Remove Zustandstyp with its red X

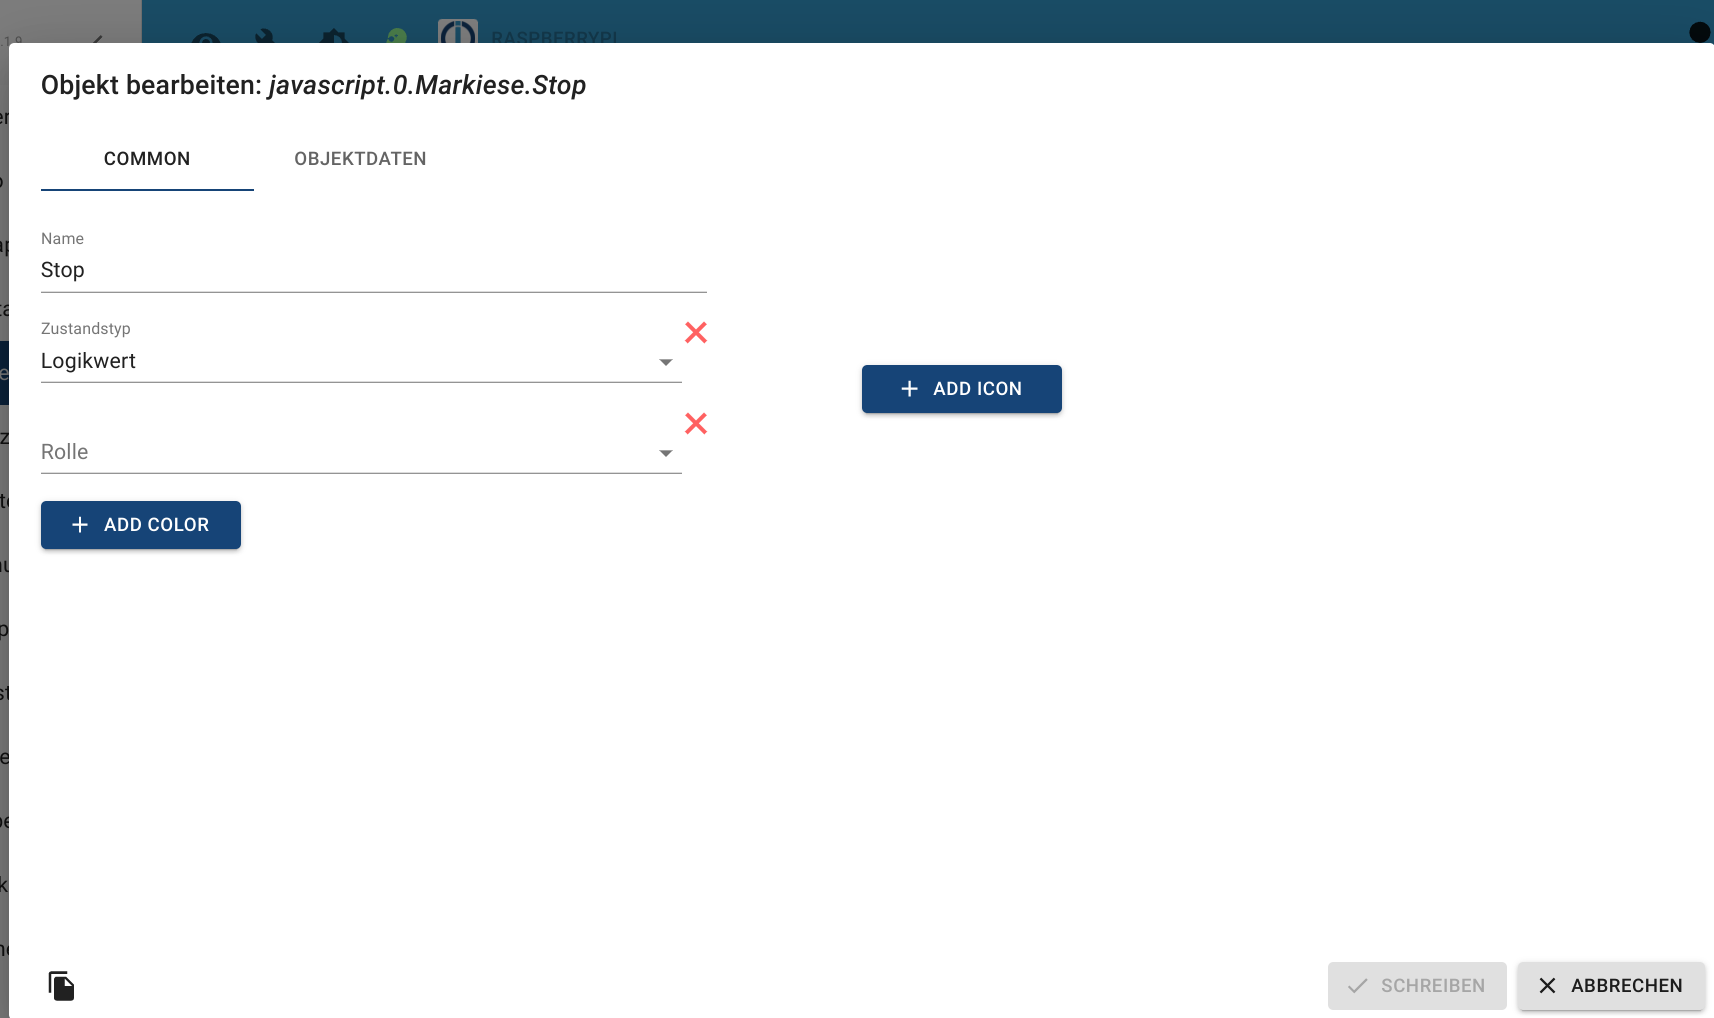coord(696,333)
